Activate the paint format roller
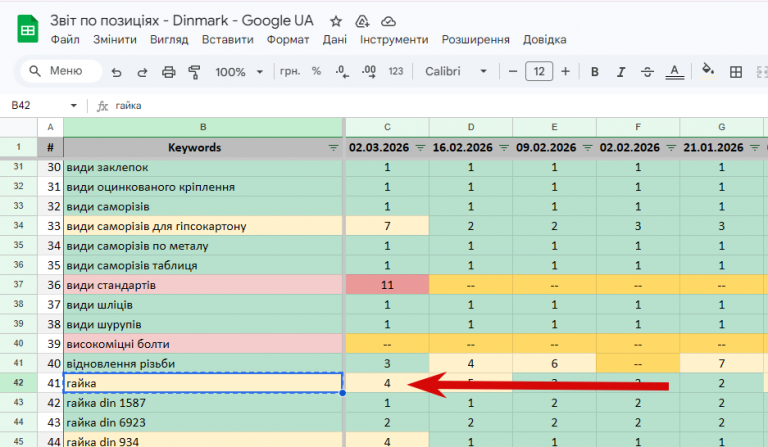Screen dimensions: 768x447 (x=194, y=72)
